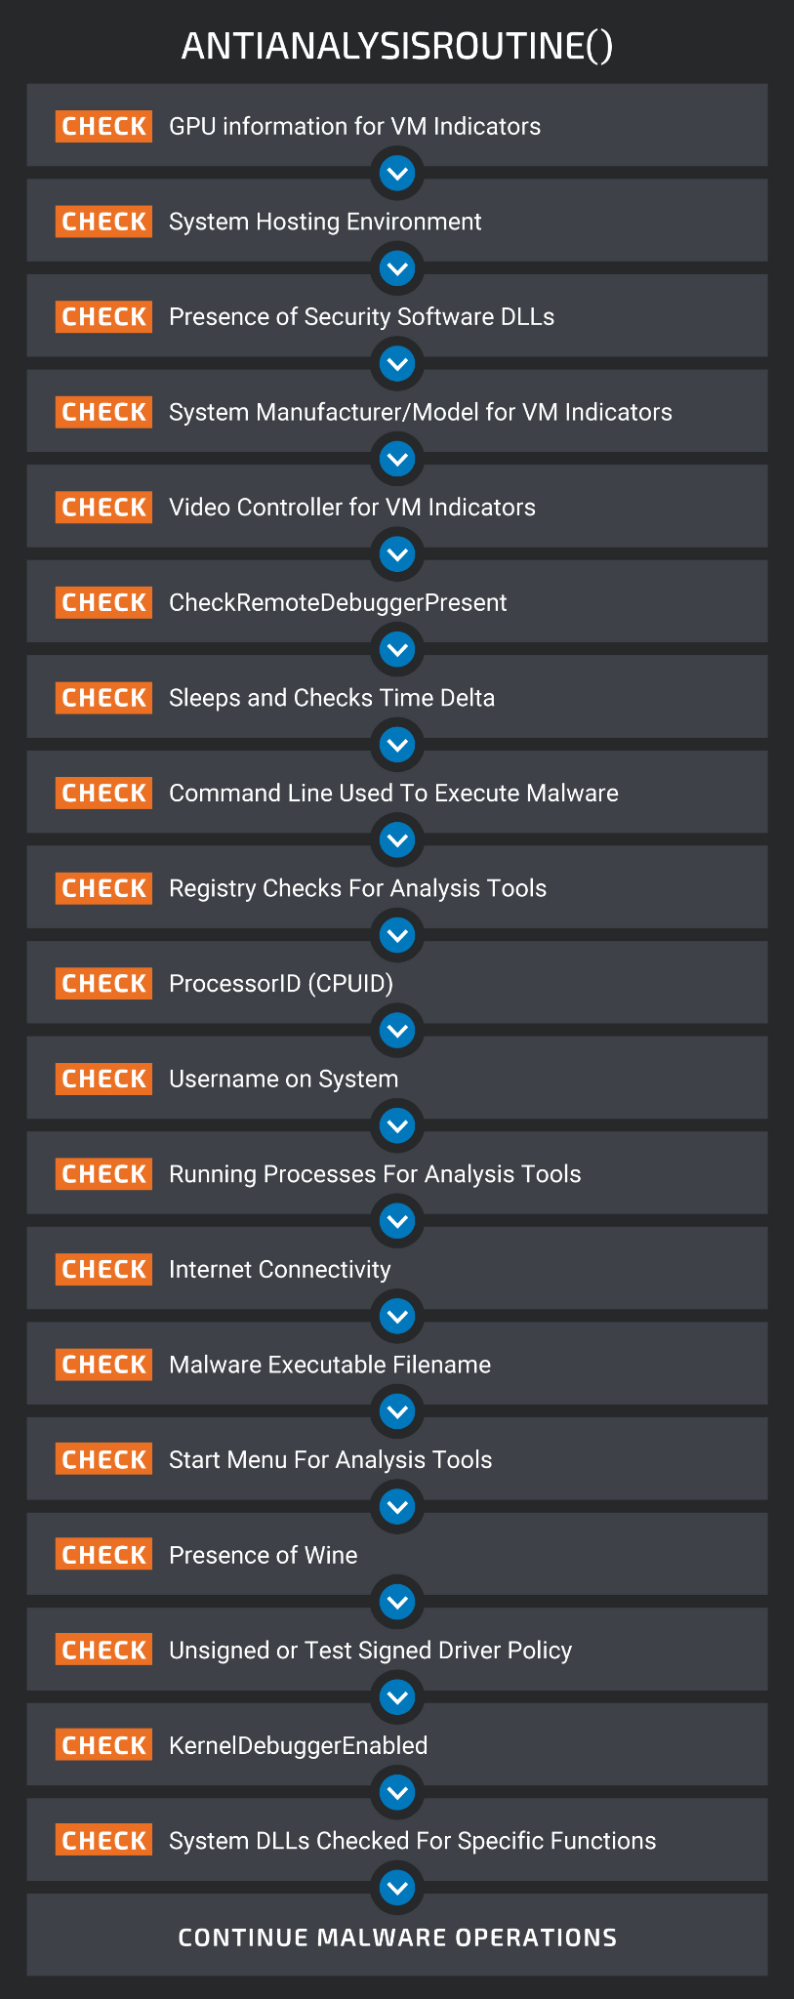Click the Continue Malware Operations box
Screen dimensions: 794x1999
pyautogui.click(x=397, y=1935)
